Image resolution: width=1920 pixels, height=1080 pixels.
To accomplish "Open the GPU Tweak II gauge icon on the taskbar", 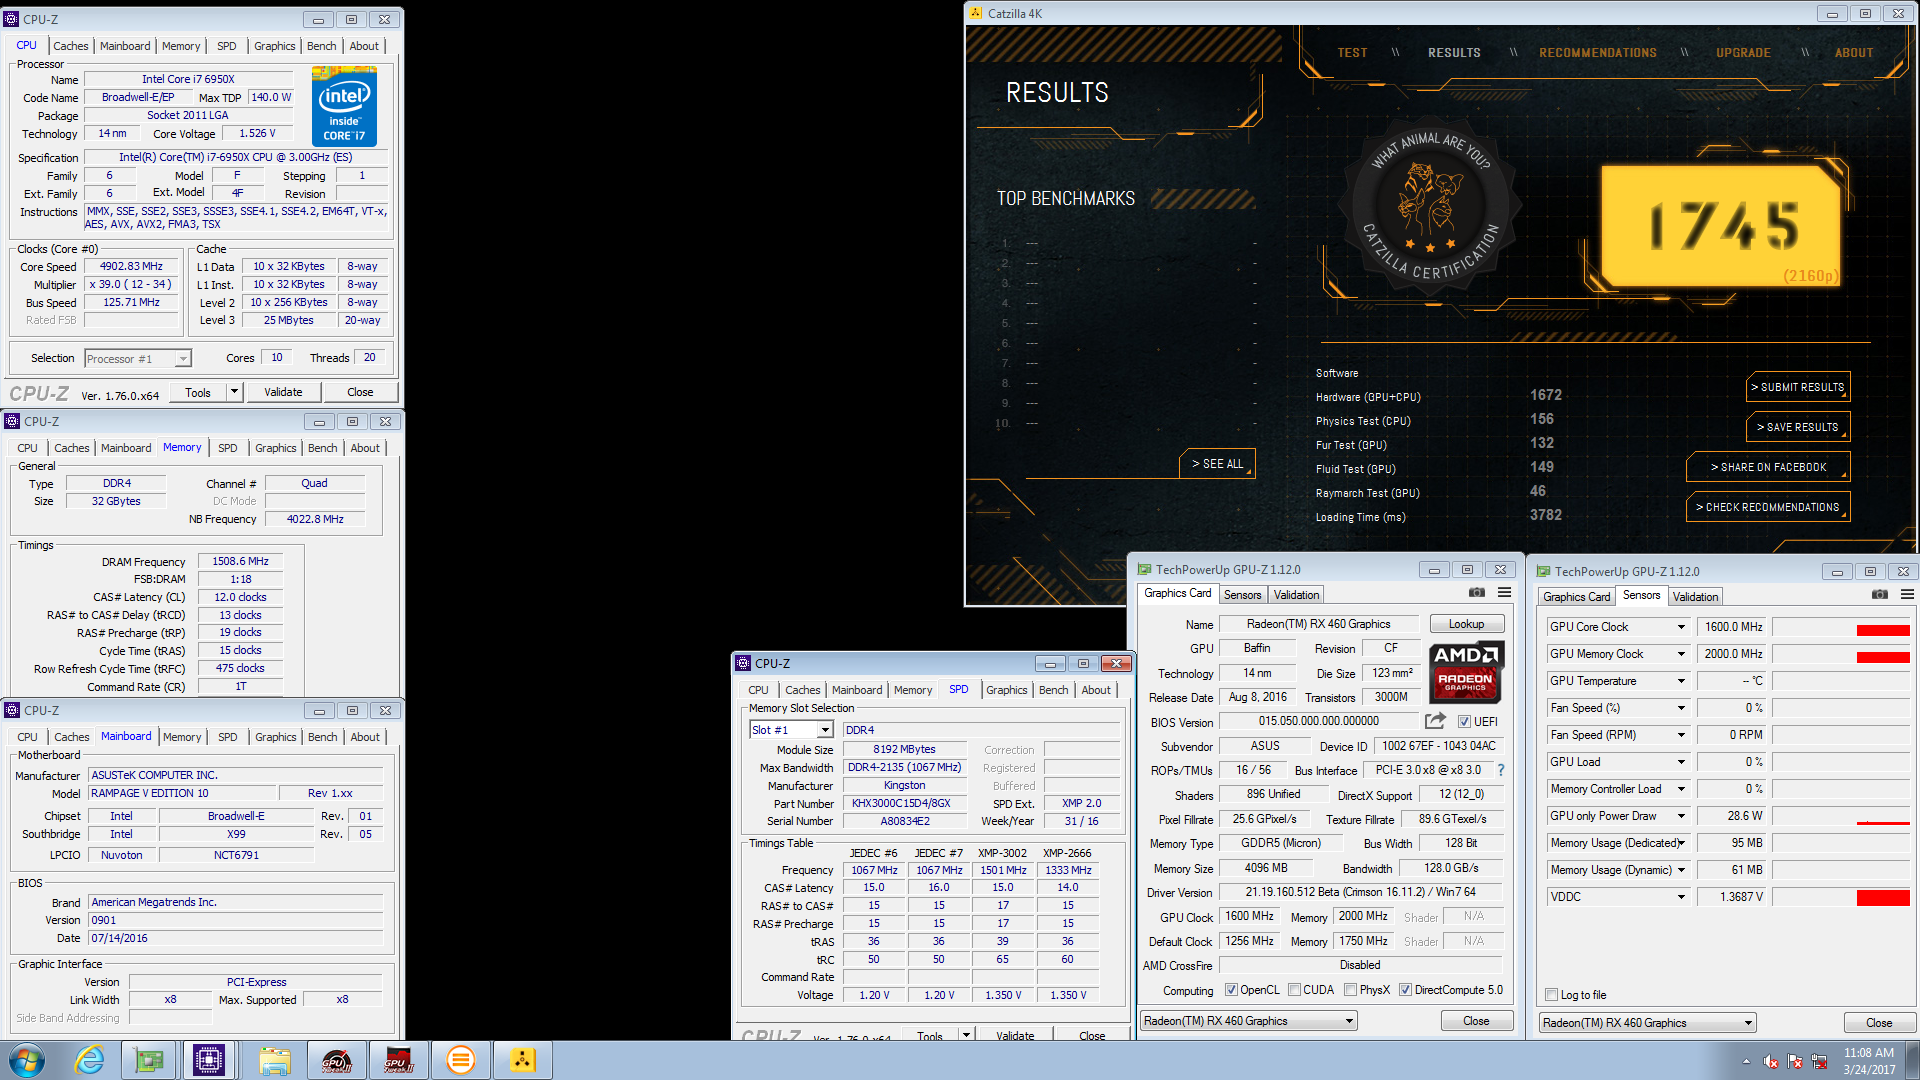I will pos(336,1060).
